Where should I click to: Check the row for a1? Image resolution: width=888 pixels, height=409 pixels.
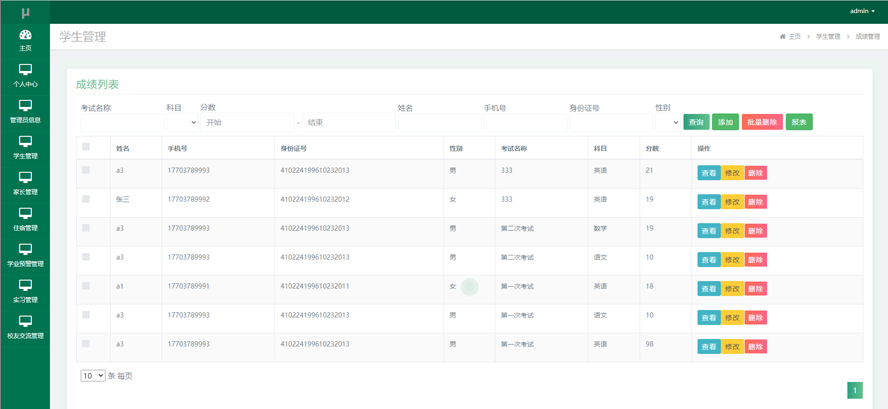(86, 286)
